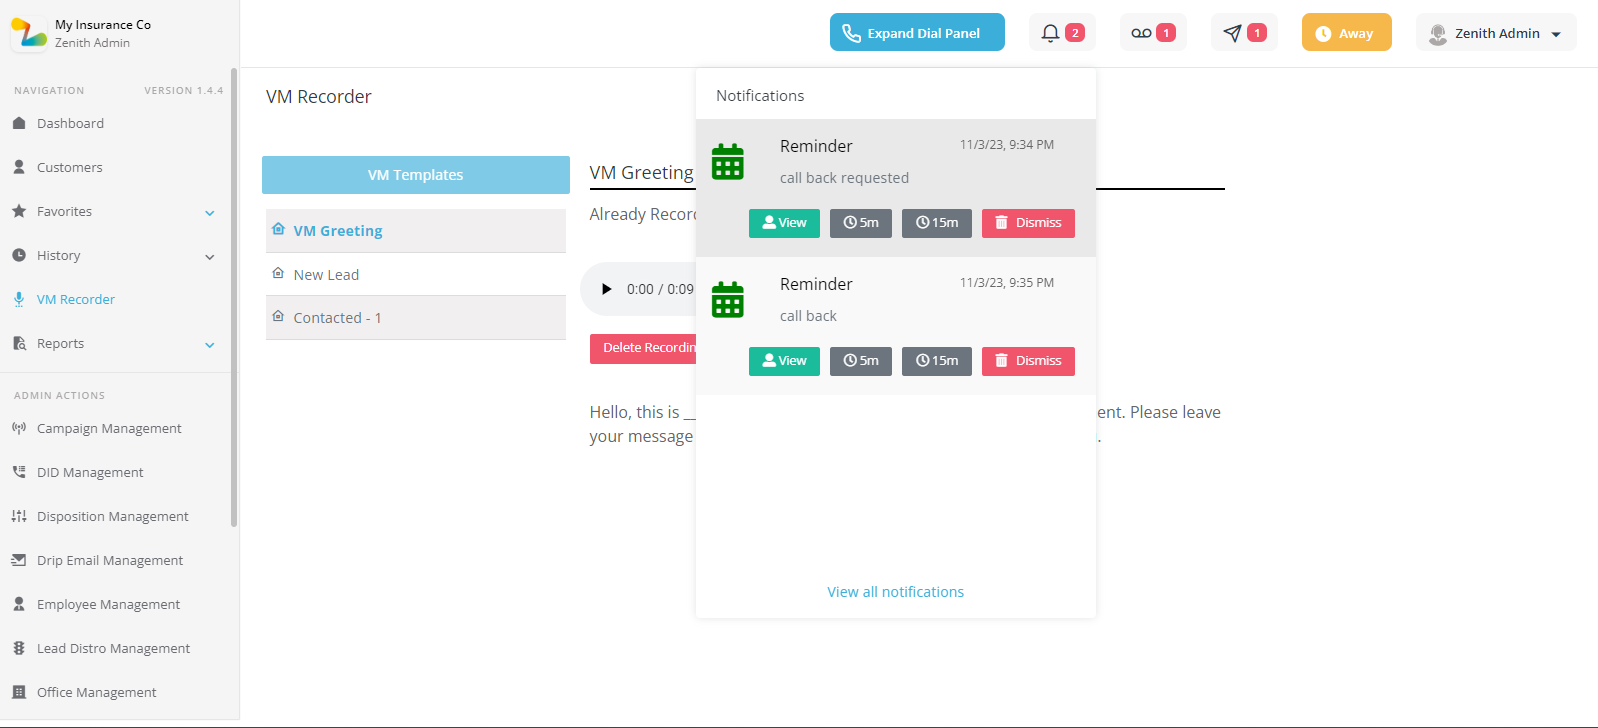Open the Zenith Admin dropdown arrow
Screen dimensions: 1598x728
(1556, 34)
